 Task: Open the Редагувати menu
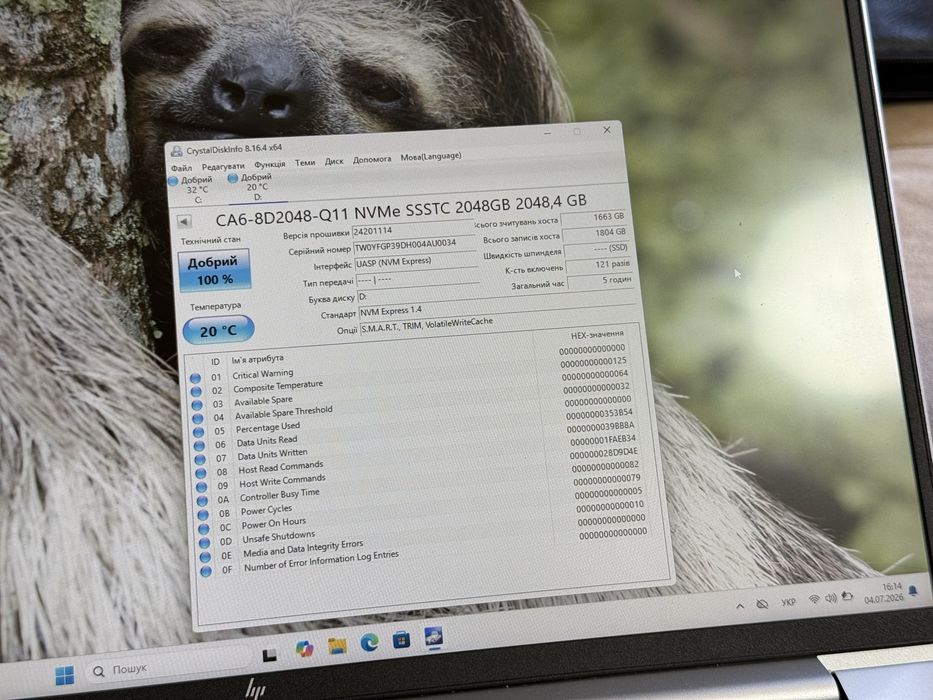tap(223, 166)
